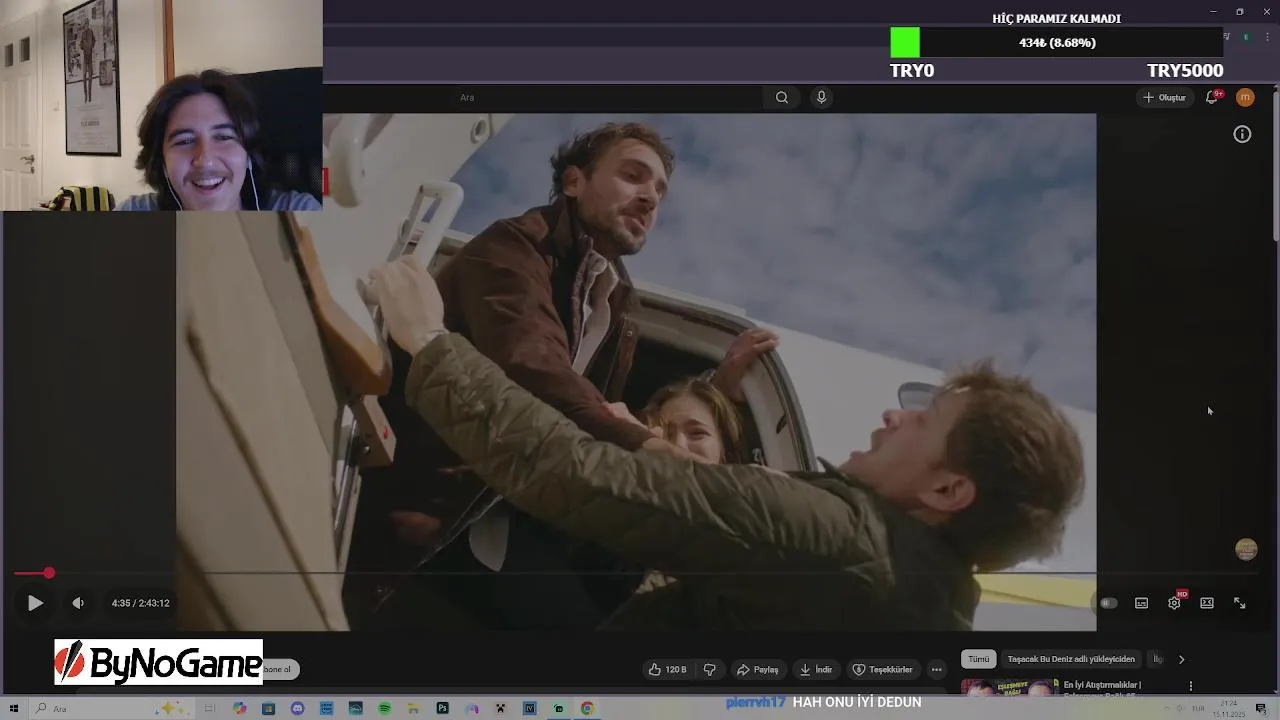Image resolution: width=1280 pixels, height=720 pixels.
Task: Open Windows Start menu
Action: pyautogui.click(x=14, y=708)
